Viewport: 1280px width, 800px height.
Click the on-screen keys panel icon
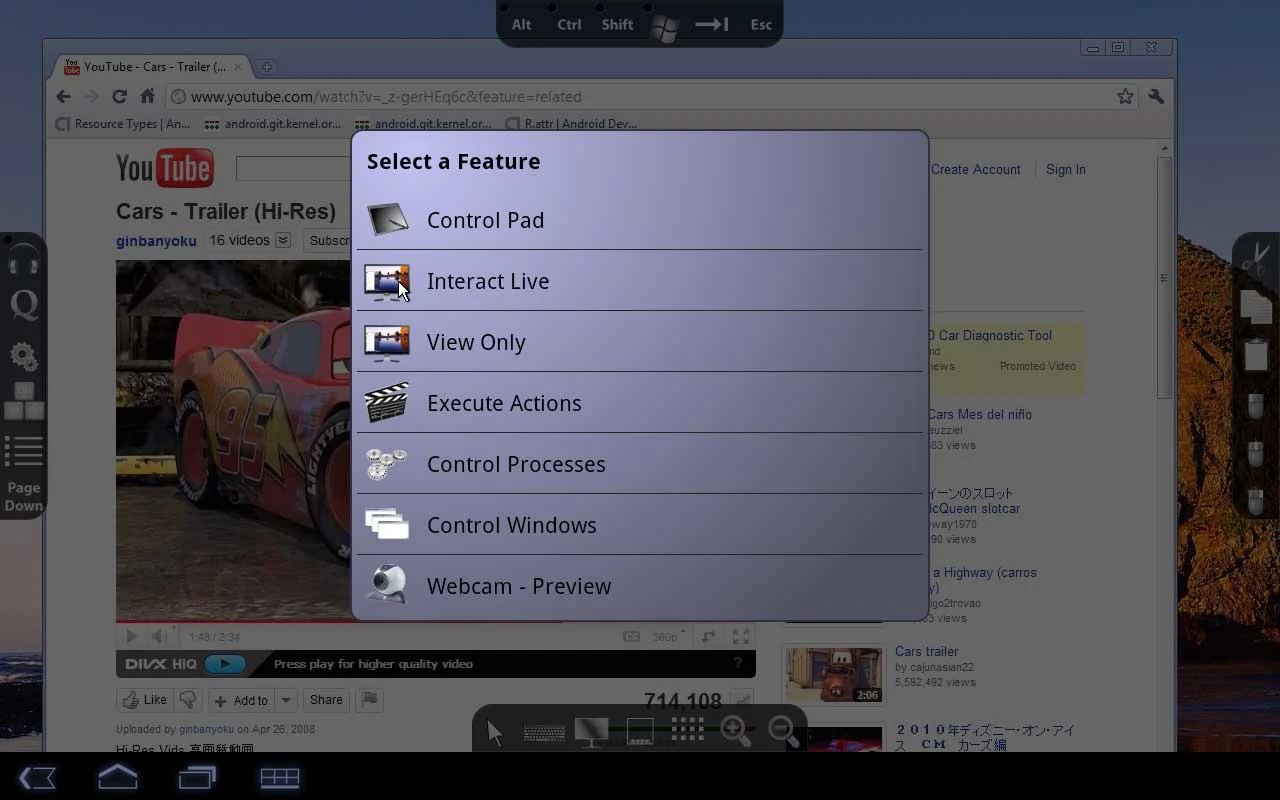pos(640,732)
